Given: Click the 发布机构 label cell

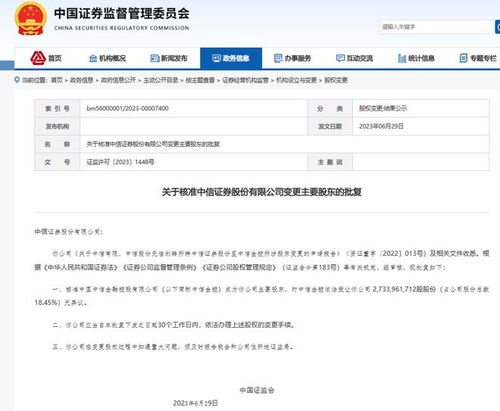Looking at the screenshot, I should 57,126.
